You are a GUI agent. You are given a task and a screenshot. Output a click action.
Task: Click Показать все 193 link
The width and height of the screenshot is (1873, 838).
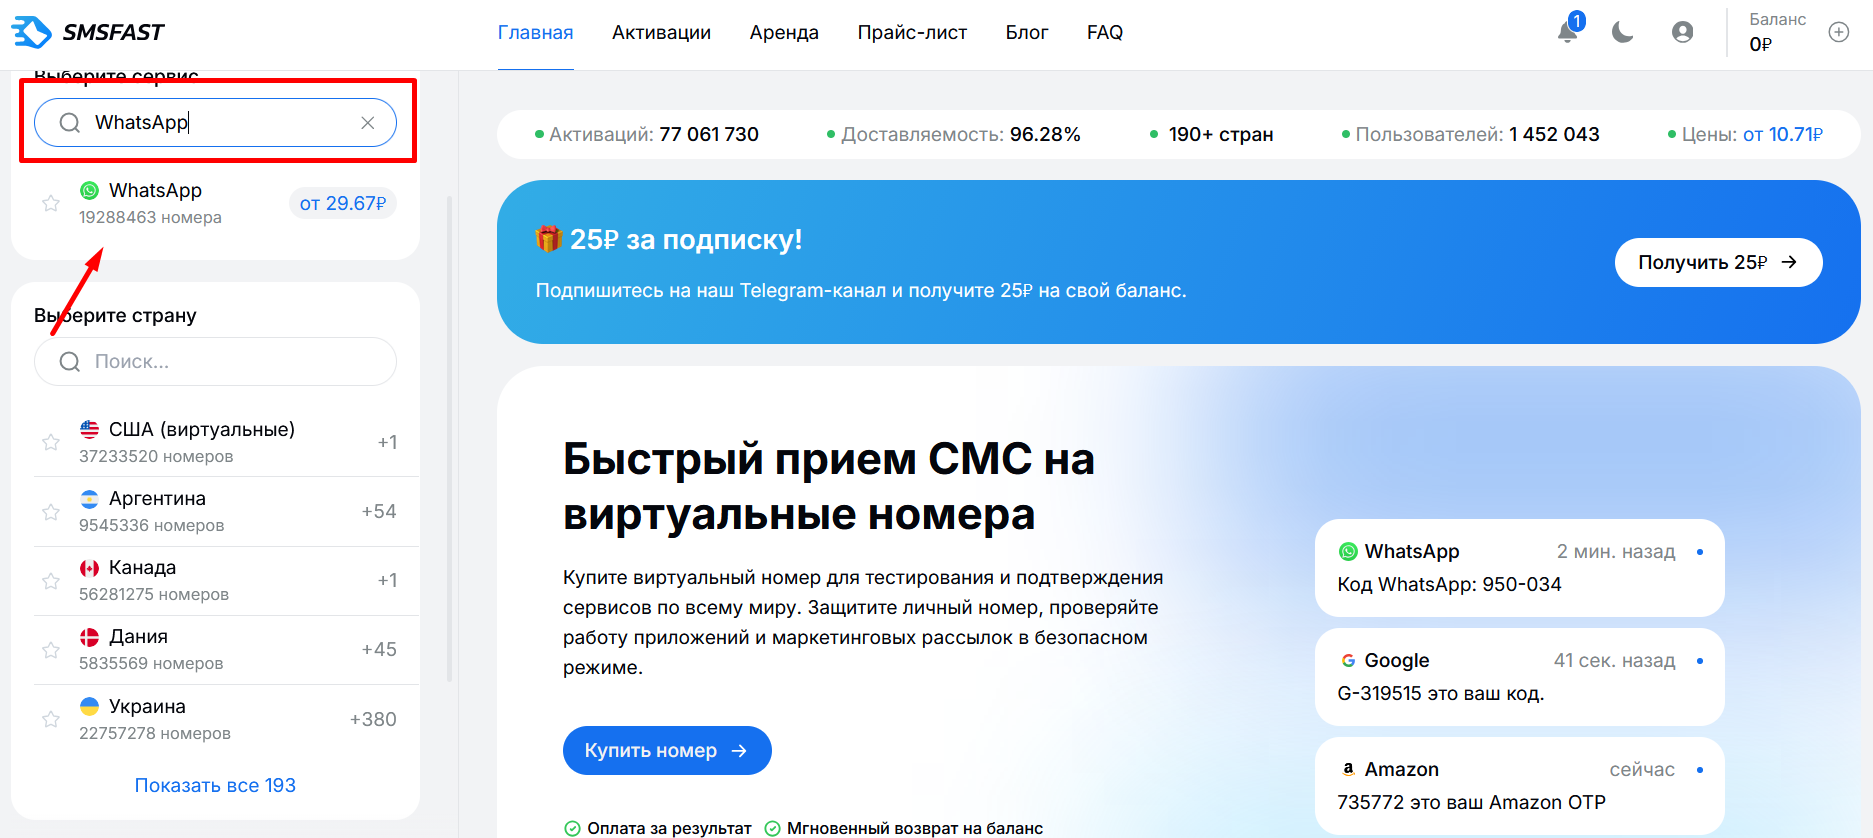(215, 786)
